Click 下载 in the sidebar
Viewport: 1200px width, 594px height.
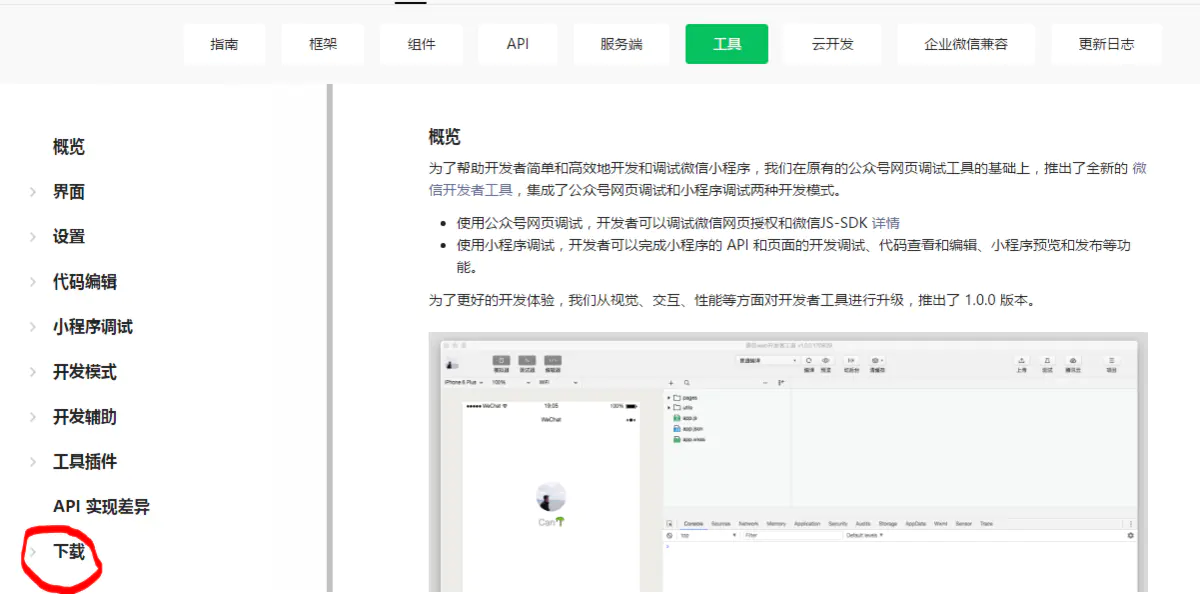[69, 552]
